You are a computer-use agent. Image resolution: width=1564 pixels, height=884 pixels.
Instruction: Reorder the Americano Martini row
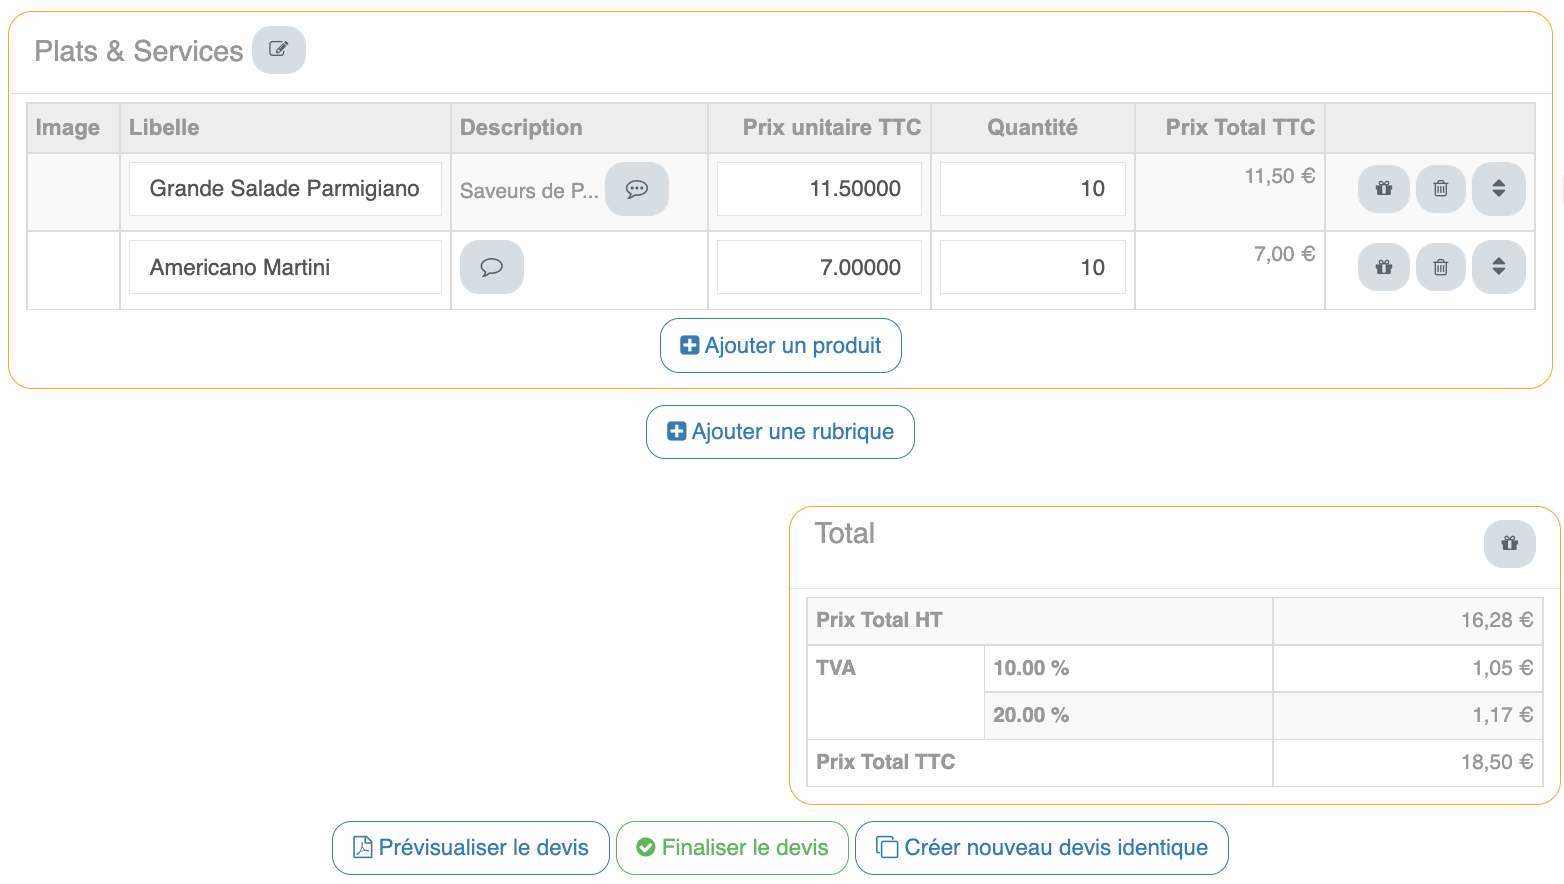pyautogui.click(x=1498, y=267)
